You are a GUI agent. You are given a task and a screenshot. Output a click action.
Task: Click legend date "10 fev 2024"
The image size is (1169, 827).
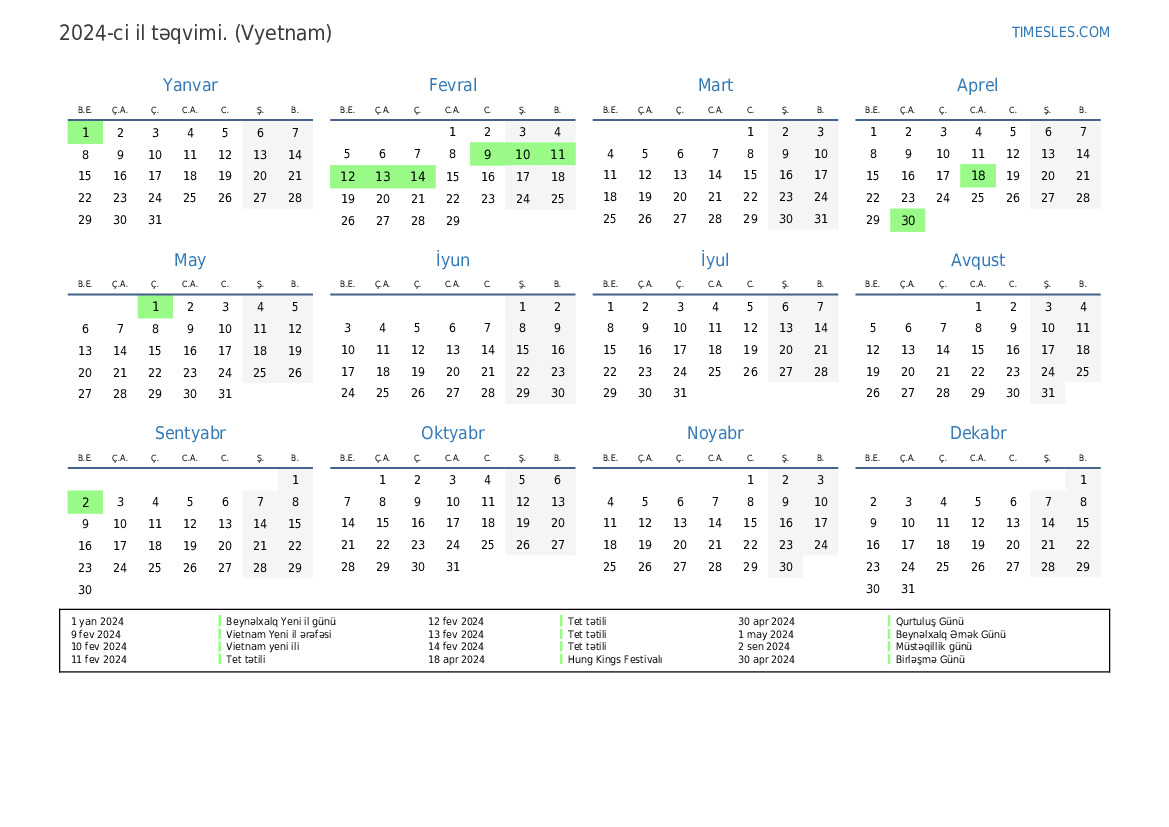[98, 647]
